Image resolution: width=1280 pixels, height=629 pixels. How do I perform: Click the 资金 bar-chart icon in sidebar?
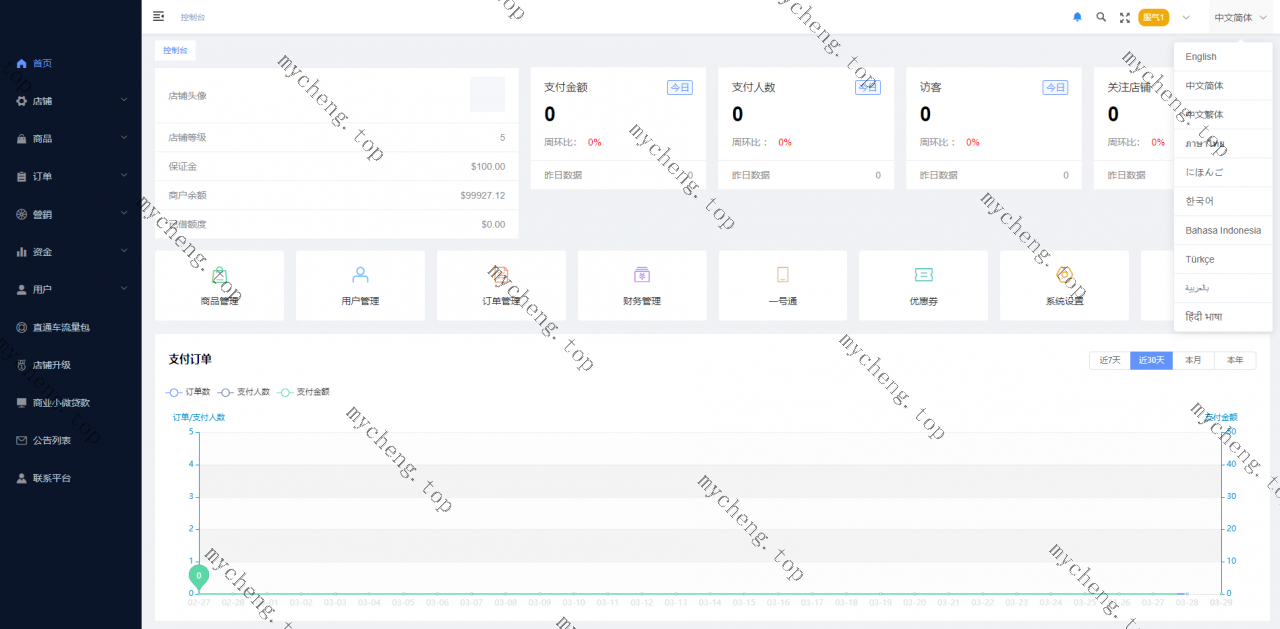coord(22,252)
